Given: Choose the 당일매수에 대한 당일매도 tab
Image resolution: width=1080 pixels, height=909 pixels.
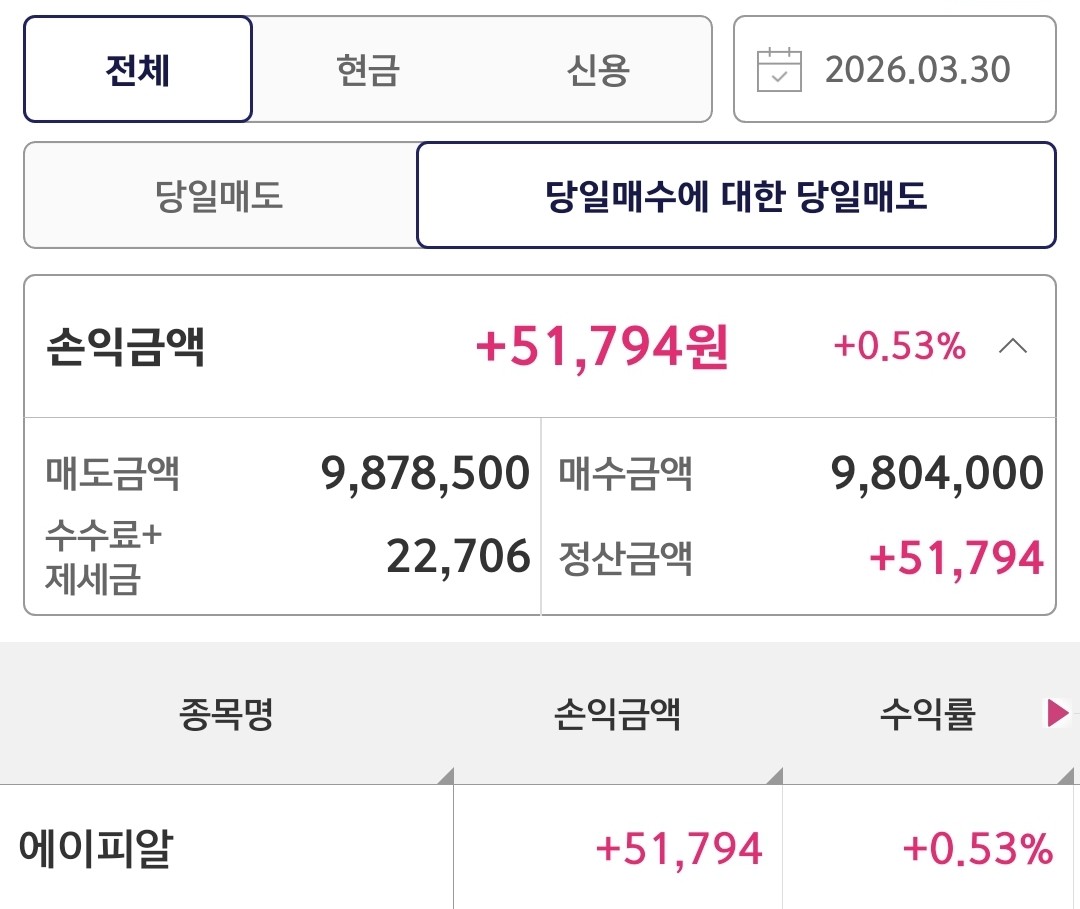Looking at the screenshot, I should click(736, 195).
